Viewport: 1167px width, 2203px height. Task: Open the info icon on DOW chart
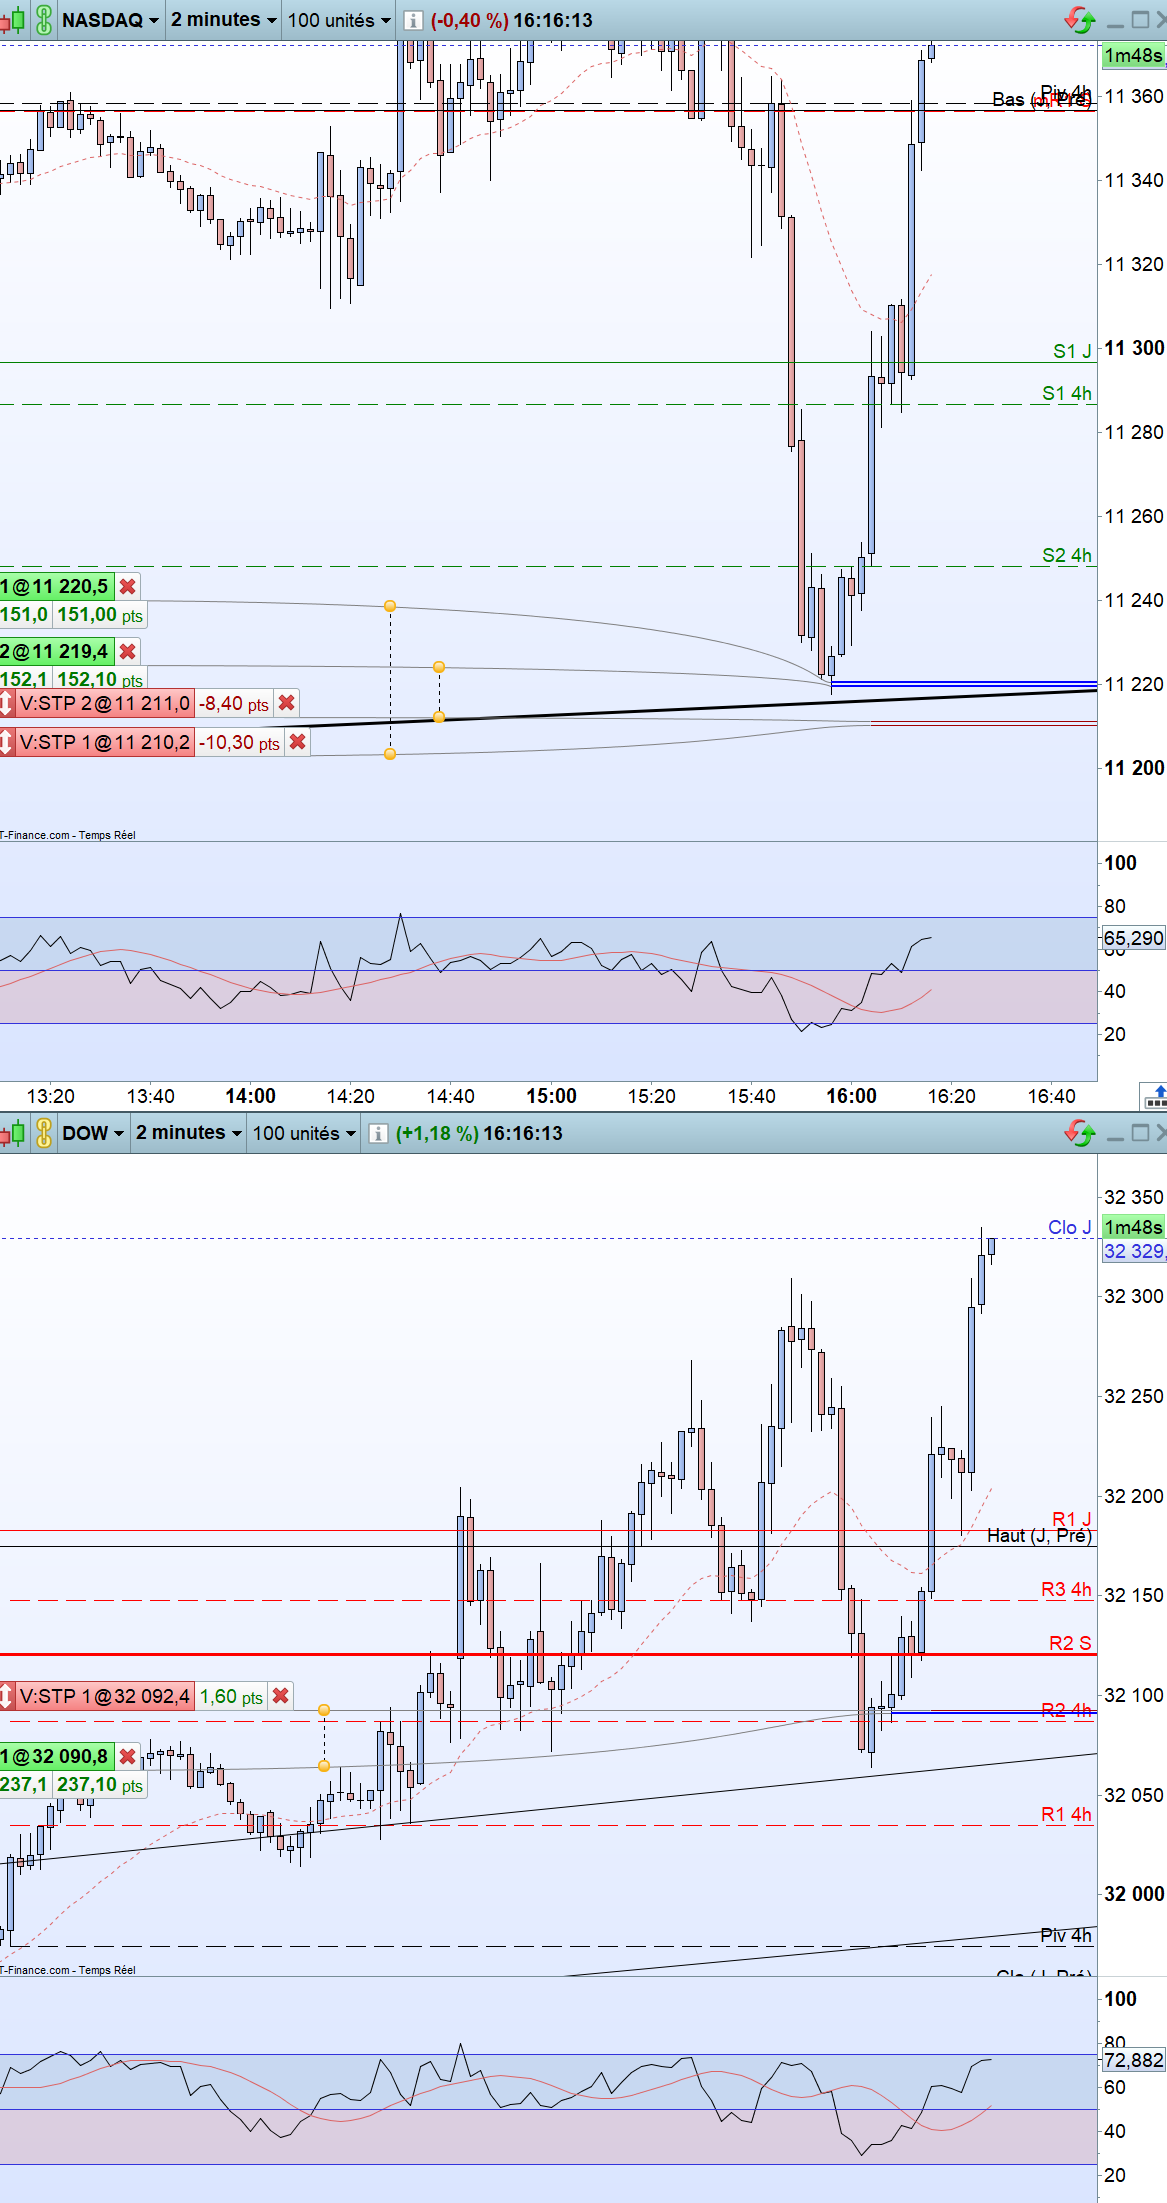(378, 1134)
